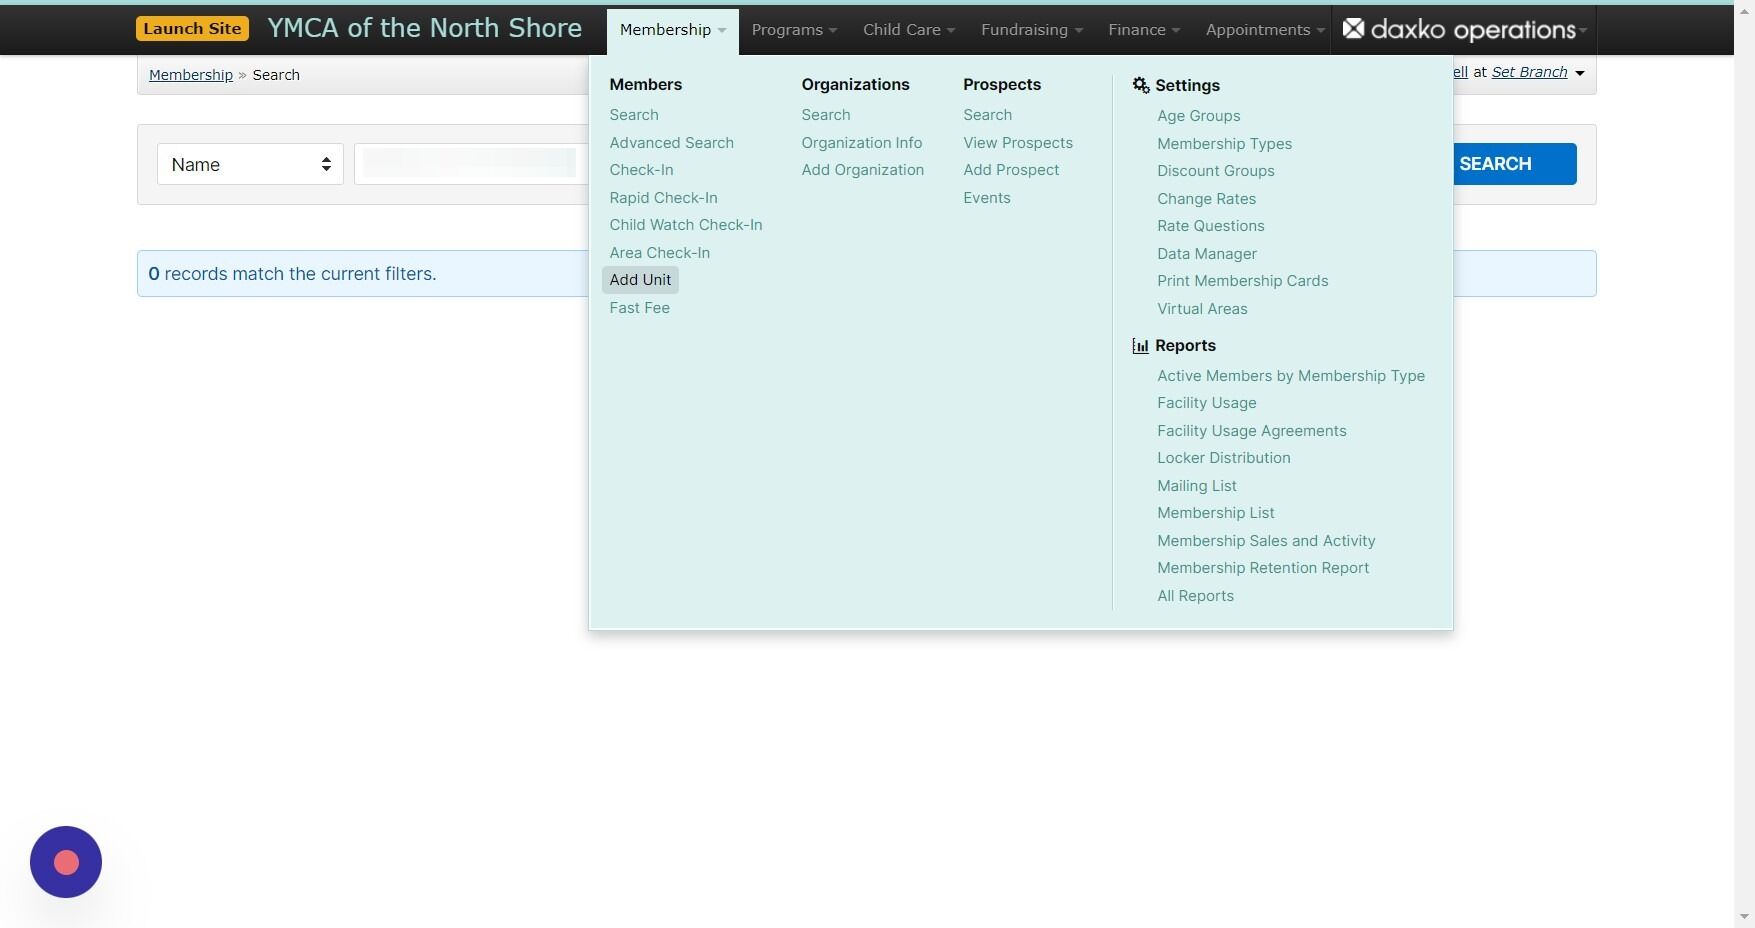
Task: Click Rapid Check-In under Members
Action: (663, 197)
